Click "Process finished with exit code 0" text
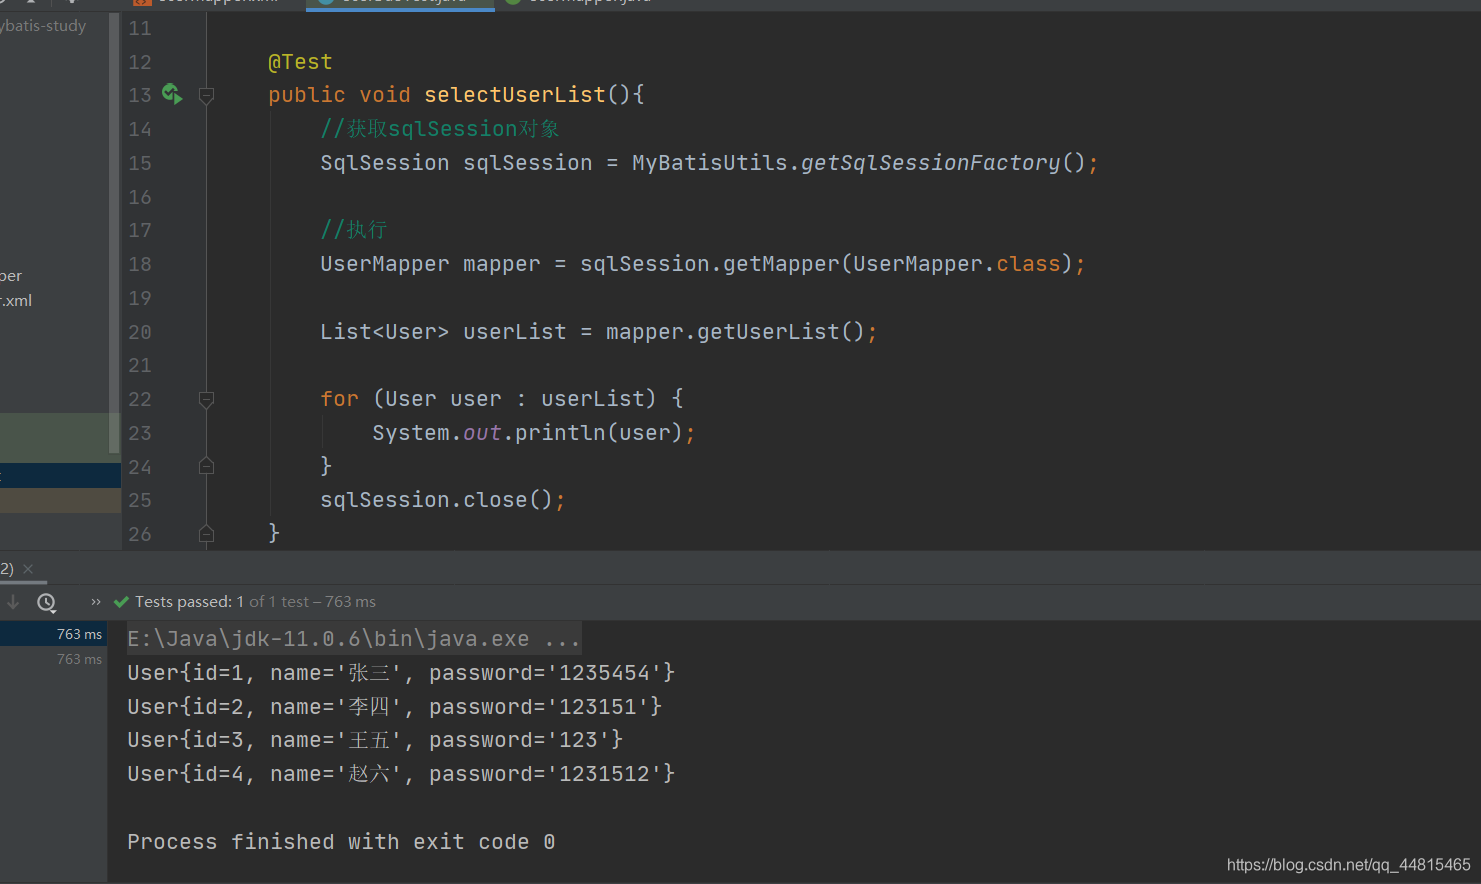The image size is (1481, 884). [341, 842]
